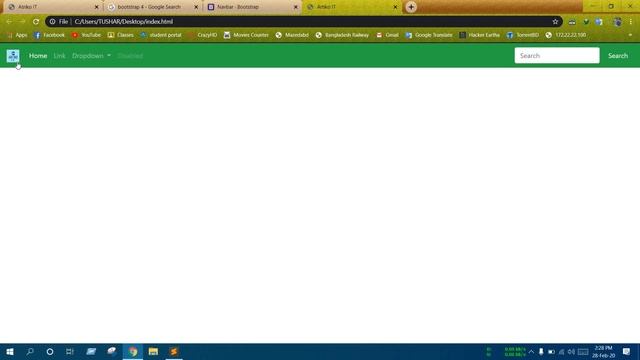Open File Explorer from the taskbar
Viewport: 640px width, 360px height.
click(x=153, y=351)
